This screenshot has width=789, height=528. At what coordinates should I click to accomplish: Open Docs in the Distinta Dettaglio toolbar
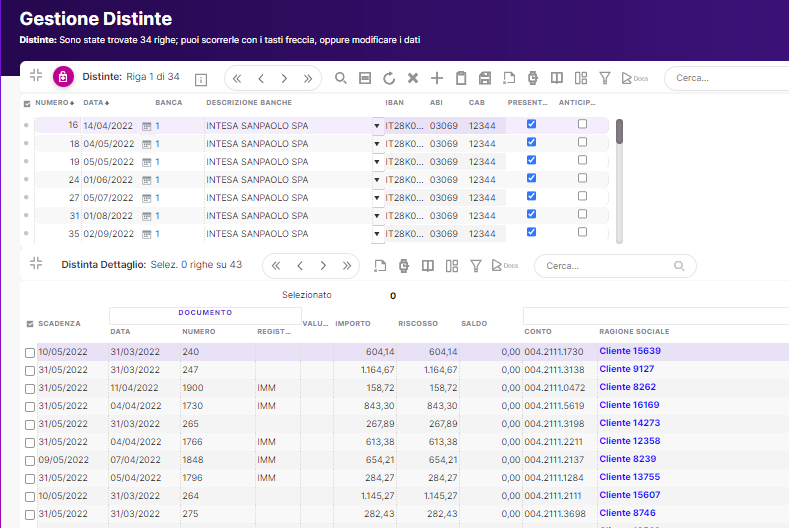tap(505, 265)
